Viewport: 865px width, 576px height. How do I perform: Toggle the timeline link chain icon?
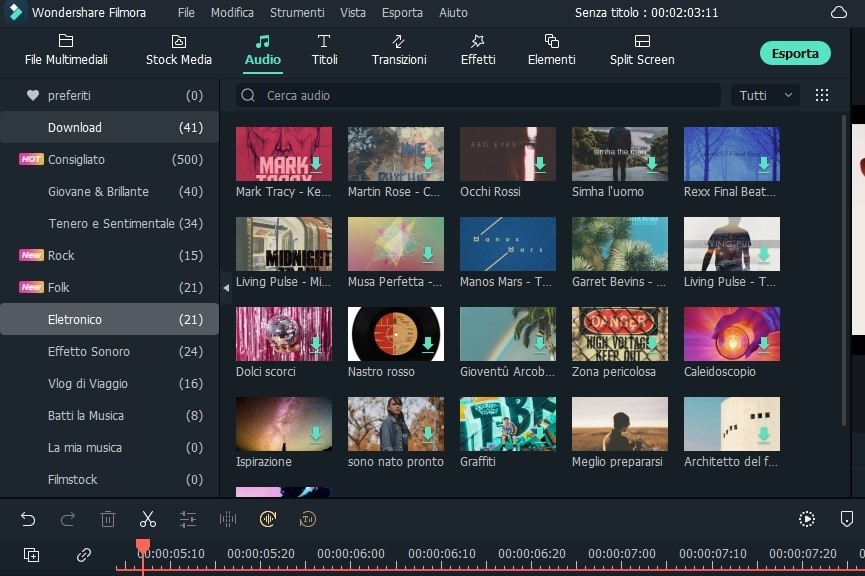(84, 555)
